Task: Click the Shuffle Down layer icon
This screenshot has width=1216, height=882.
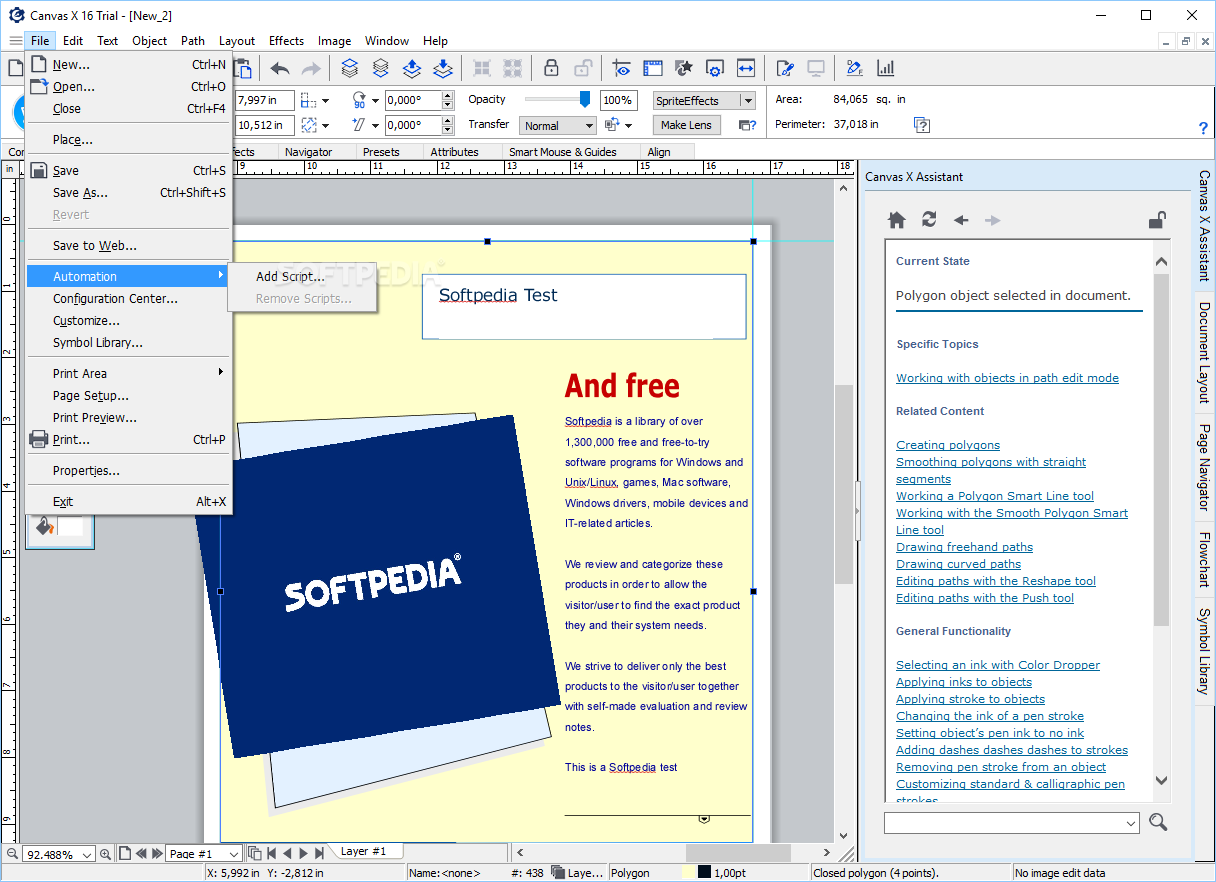Action: pos(443,68)
